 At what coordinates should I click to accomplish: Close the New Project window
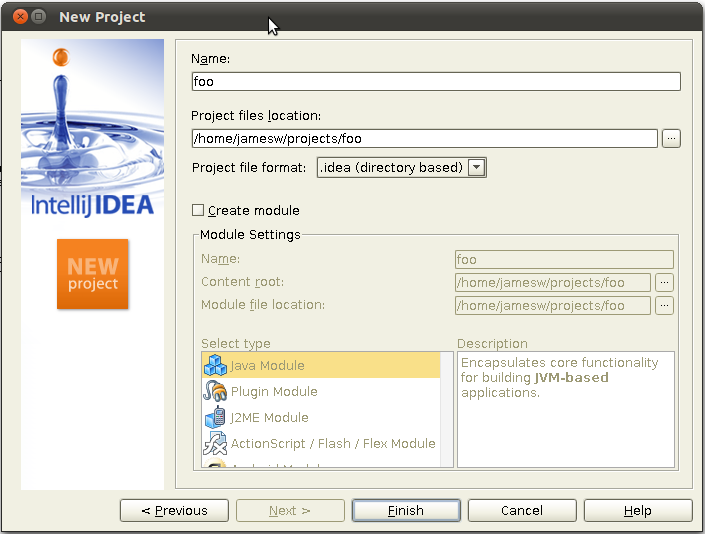coord(17,17)
